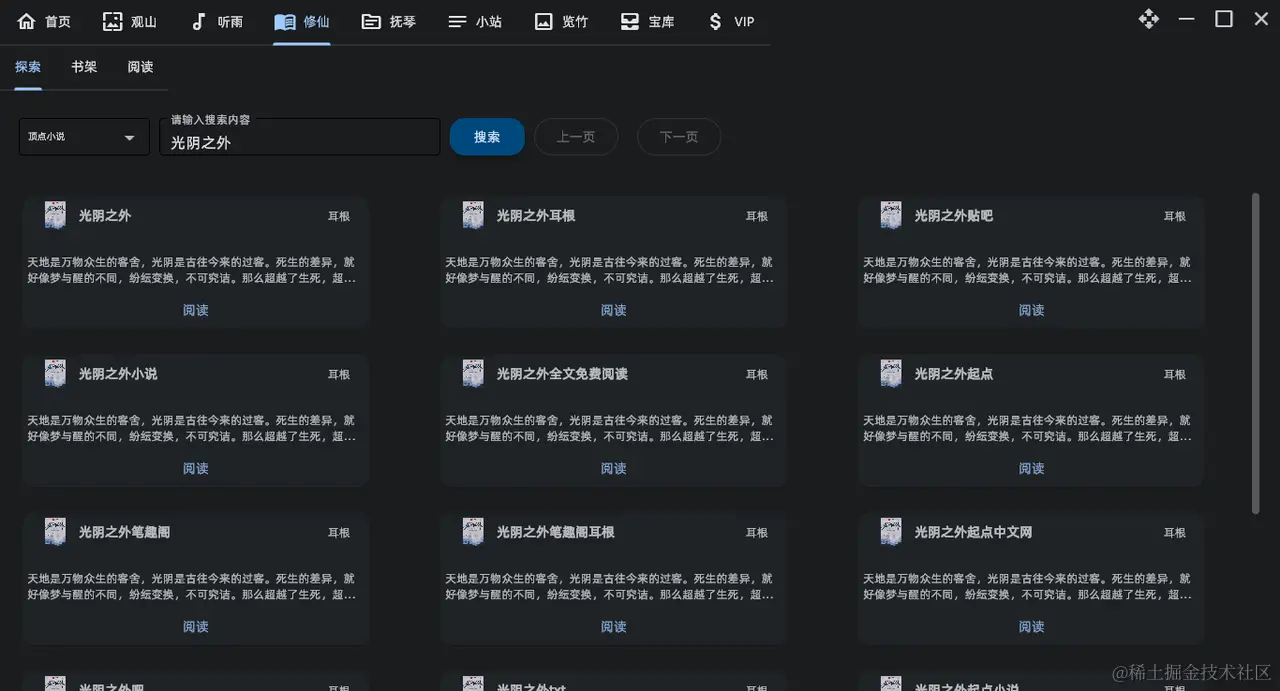Click the open book icon for 修仙
Image resolution: width=1280 pixels, height=691 pixels.
285,21
